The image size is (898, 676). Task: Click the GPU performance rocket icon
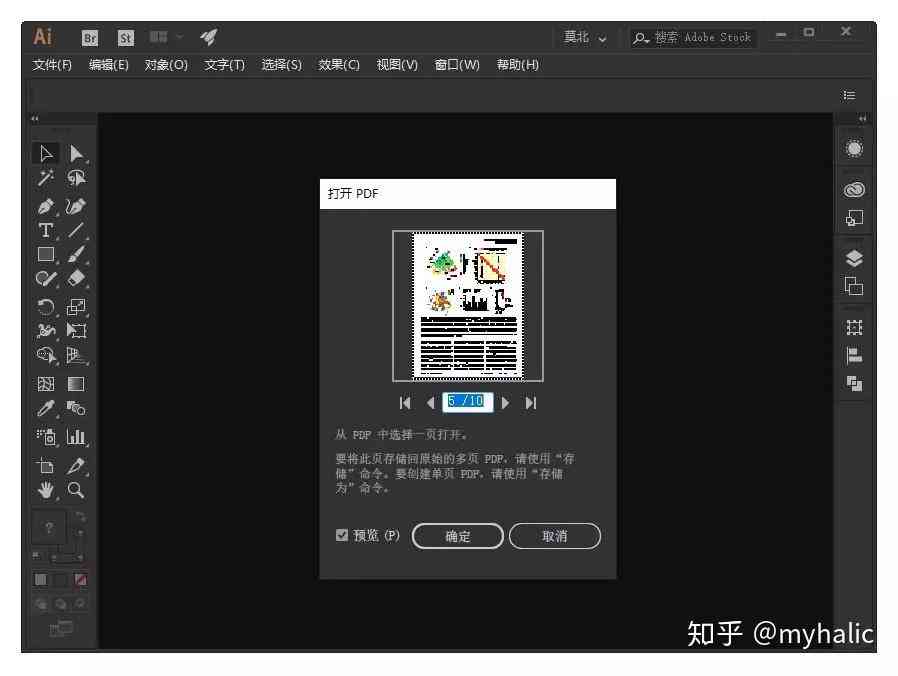[x=209, y=37]
